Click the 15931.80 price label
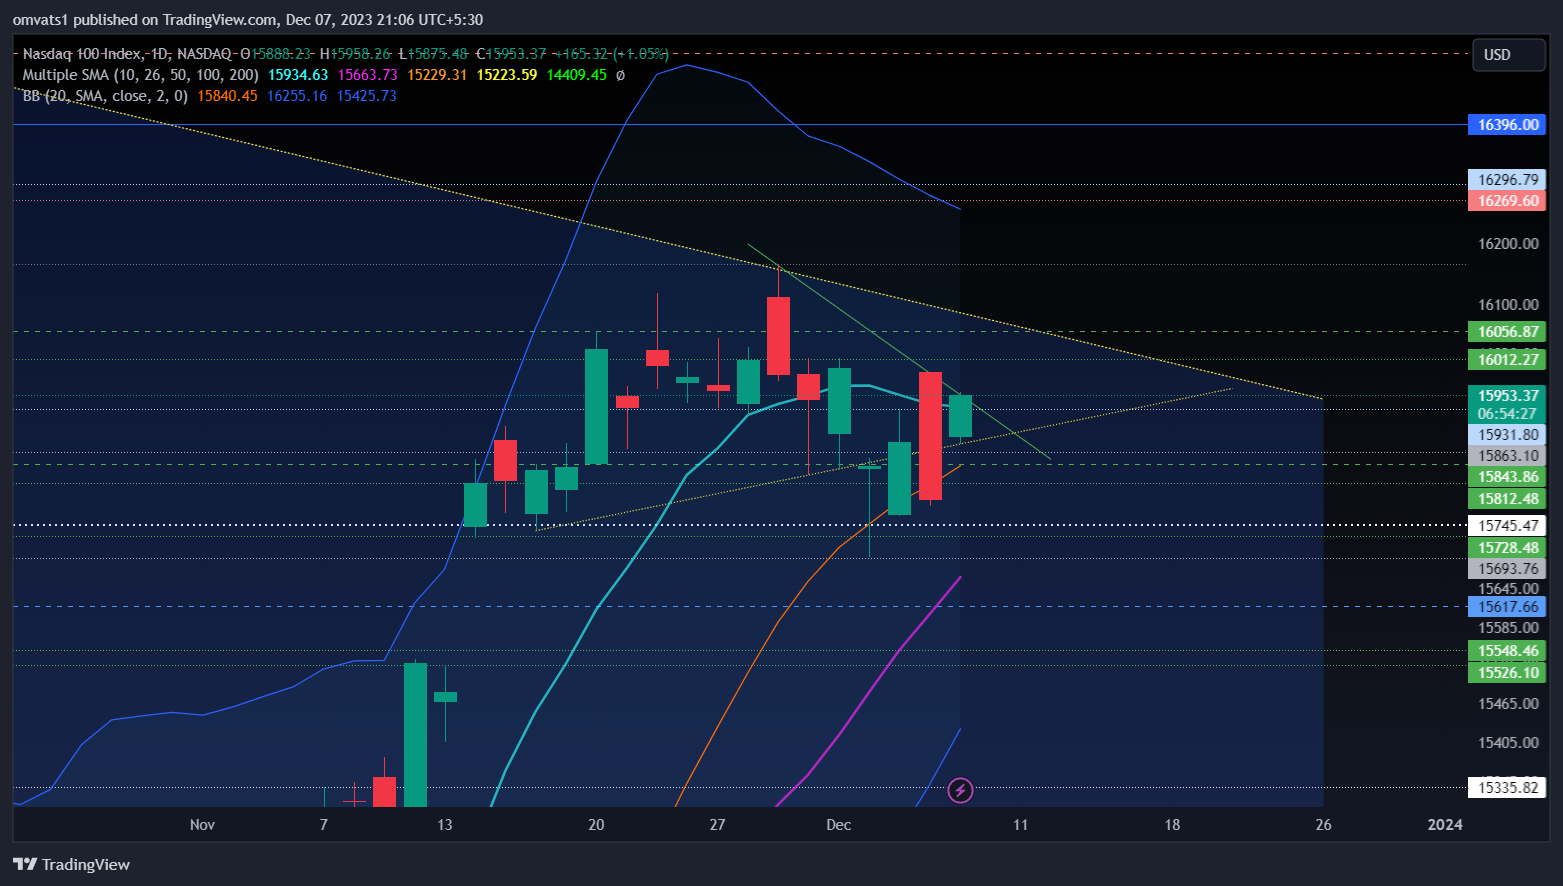The width and height of the screenshot is (1563, 886). pos(1507,435)
